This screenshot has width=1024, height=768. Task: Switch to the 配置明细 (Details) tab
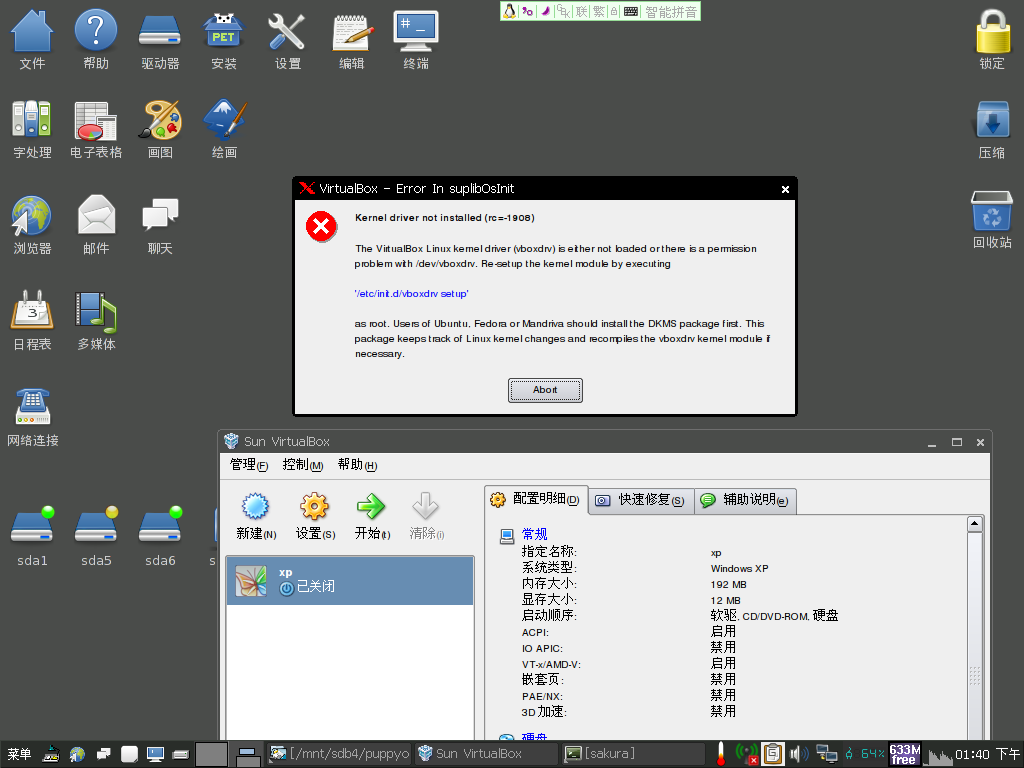click(536, 500)
